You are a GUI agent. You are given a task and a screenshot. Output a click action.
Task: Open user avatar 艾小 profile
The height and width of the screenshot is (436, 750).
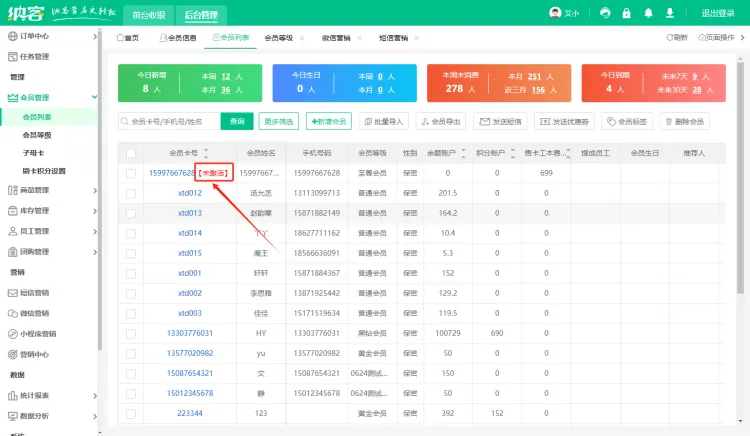pyautogui.click(x=564, y=13)
